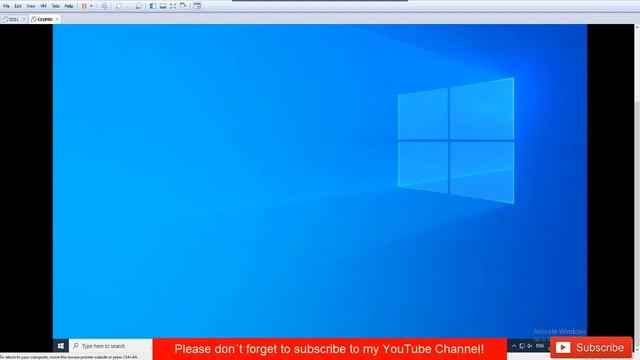Viewport: 640px width, 360px height.
Task: Open the View menu
Action: pyautogui.click(x=31, y=6)
